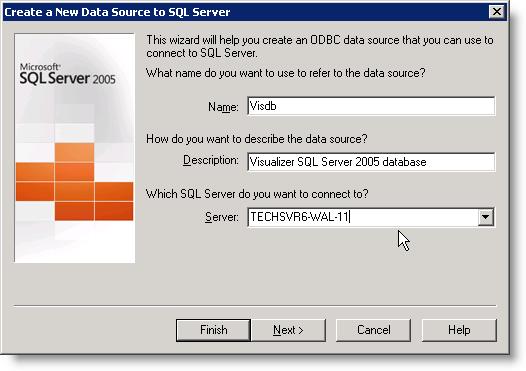Screen dimensions: 526x371
Task: Select the Name: label
Action: (223, 107)
